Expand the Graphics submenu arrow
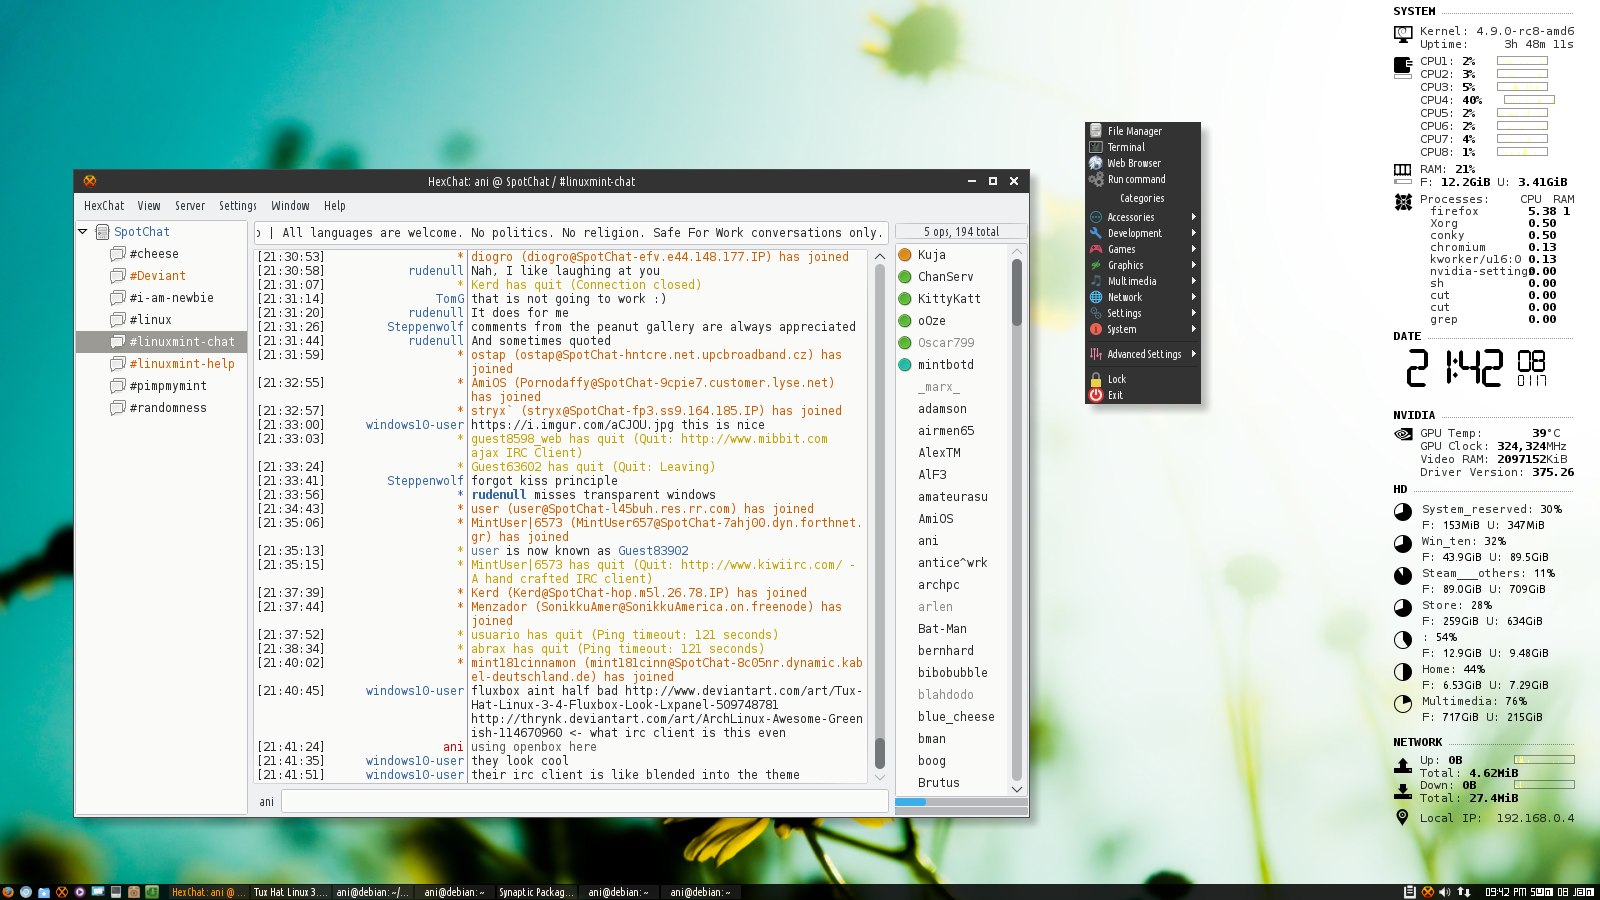This screenshot has height=900, width=1600. (x=1193, y=265)
